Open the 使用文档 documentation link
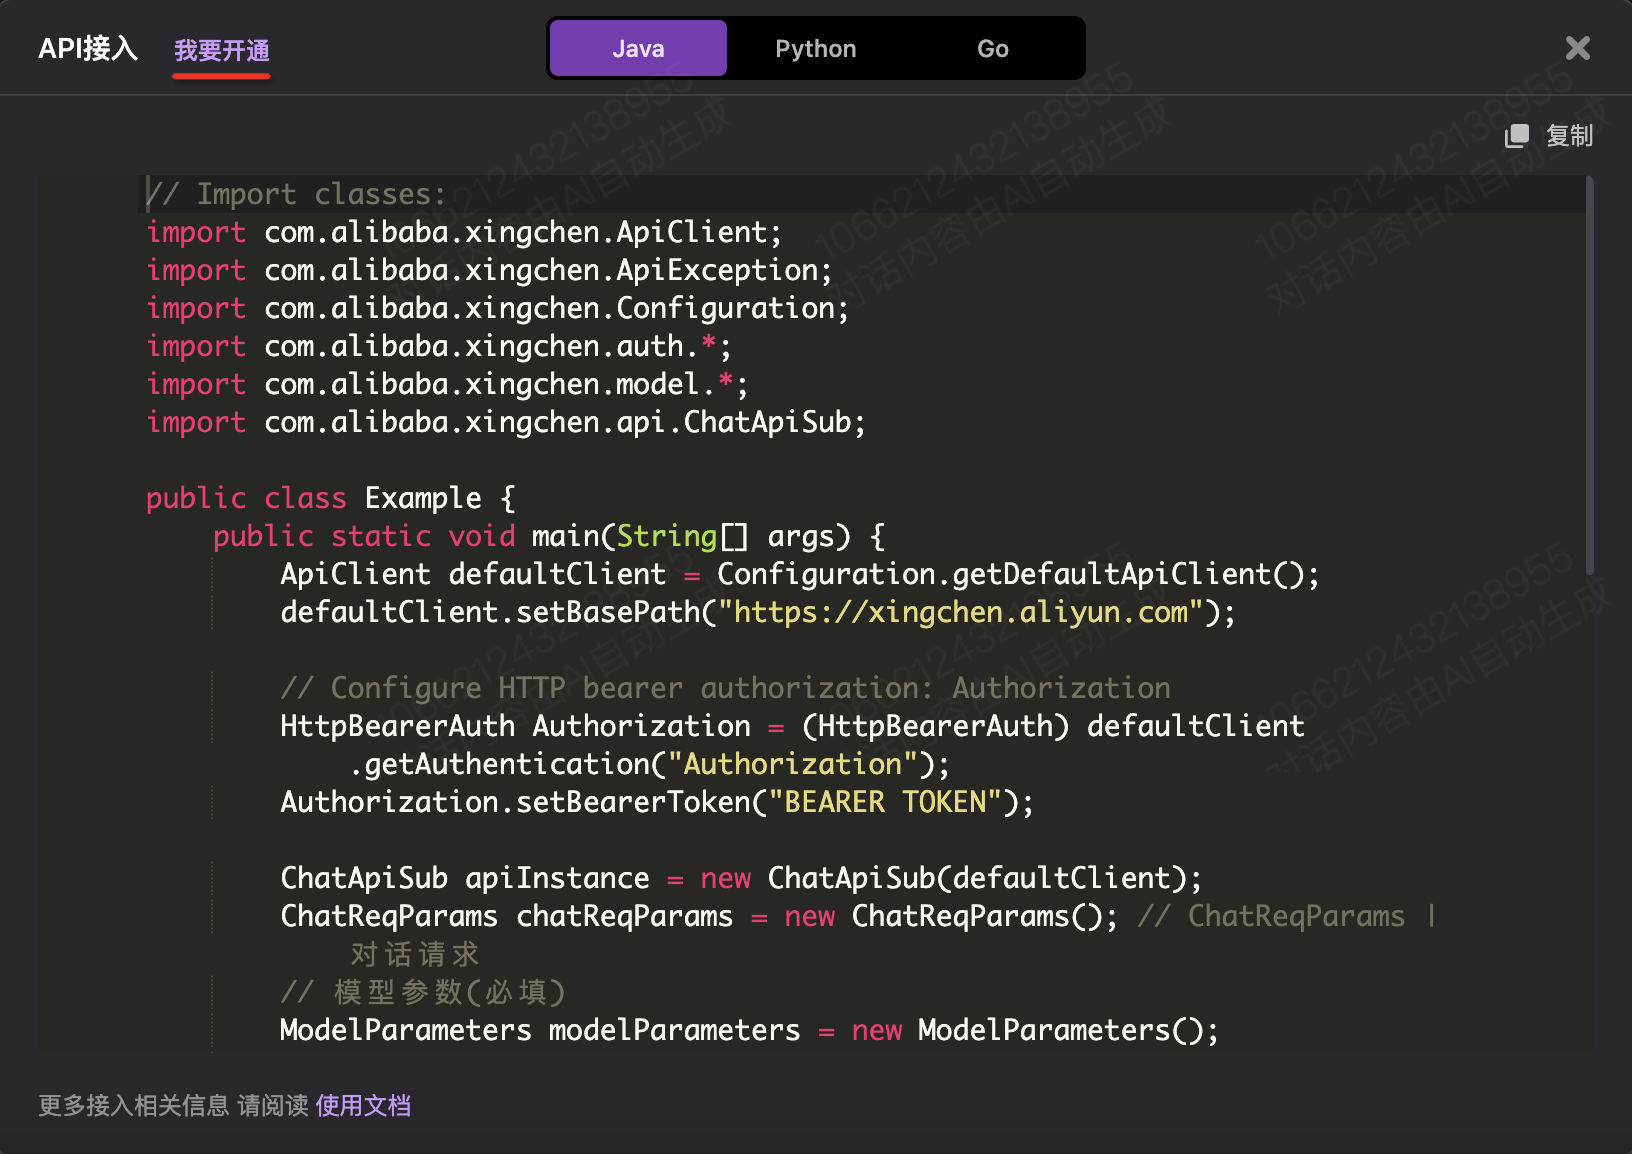Screen dimensions: 1632x1154 coord(363,1105)
